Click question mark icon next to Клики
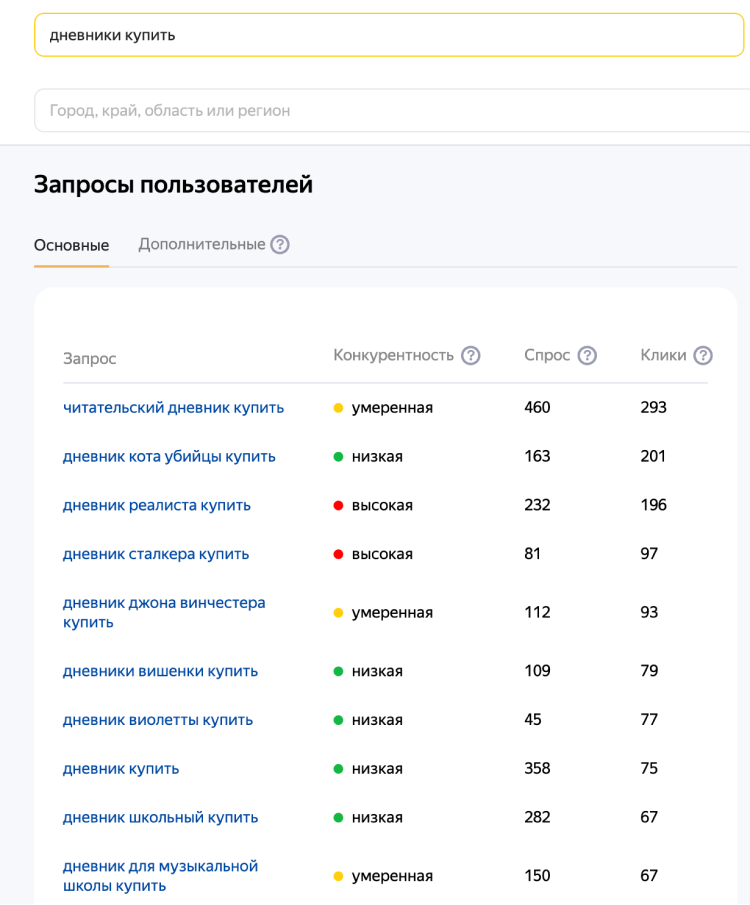750x905 pixels. pos(703,355)
